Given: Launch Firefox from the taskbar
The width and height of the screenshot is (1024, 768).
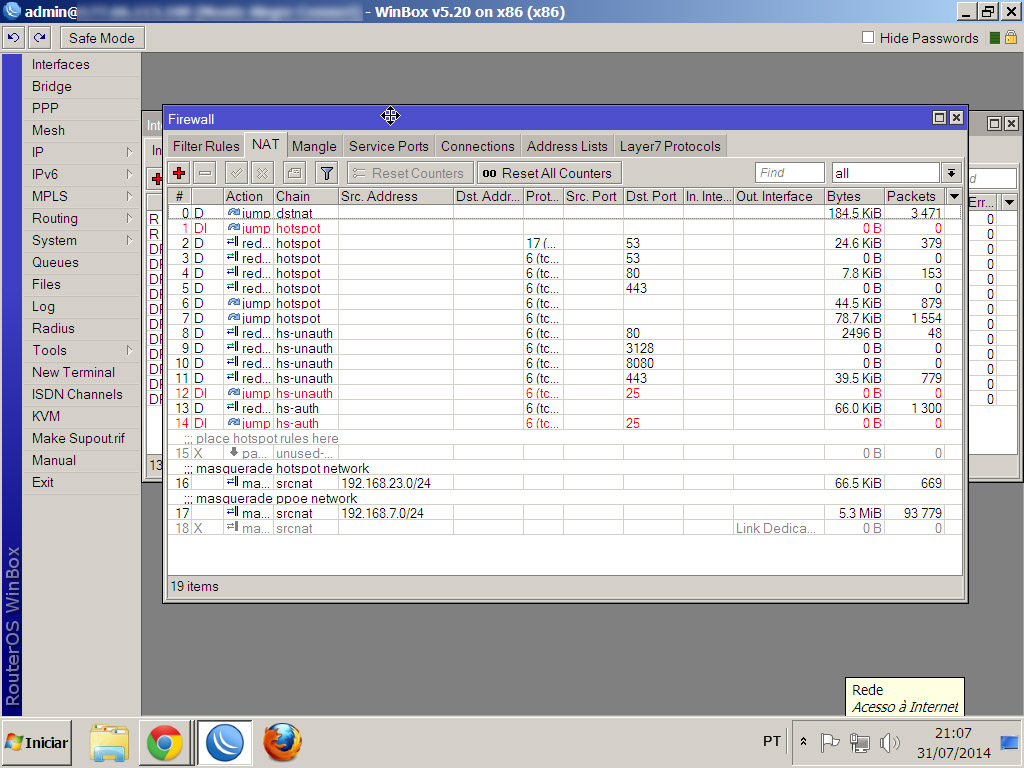Looking at the screenshot, I should (282, 743).
